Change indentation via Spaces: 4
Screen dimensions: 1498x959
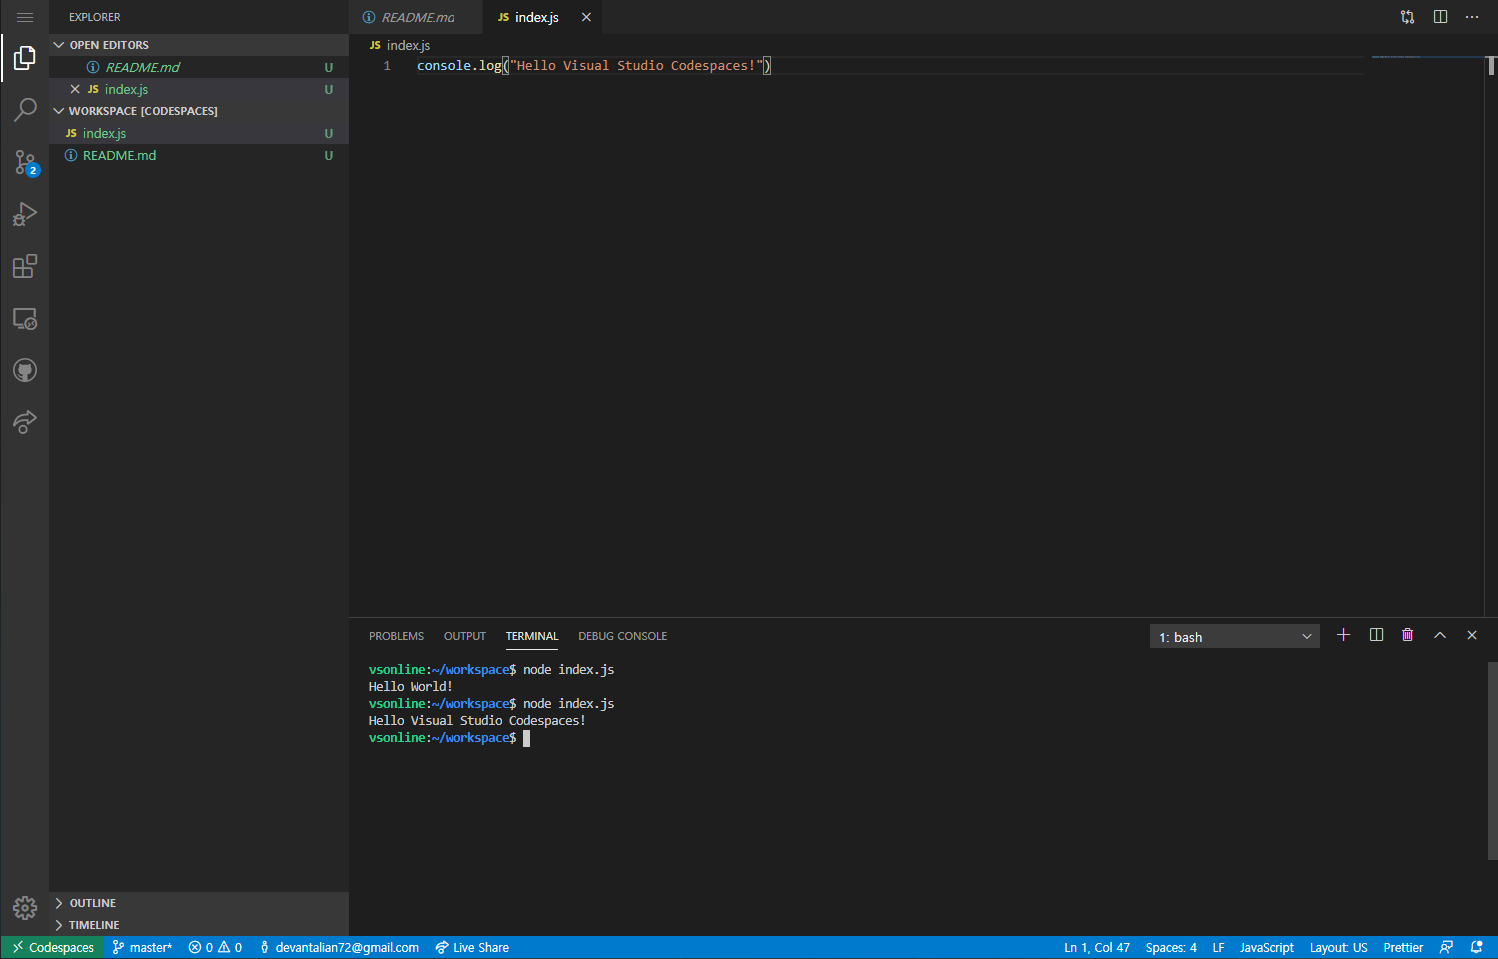click(x=1171, y=947)
